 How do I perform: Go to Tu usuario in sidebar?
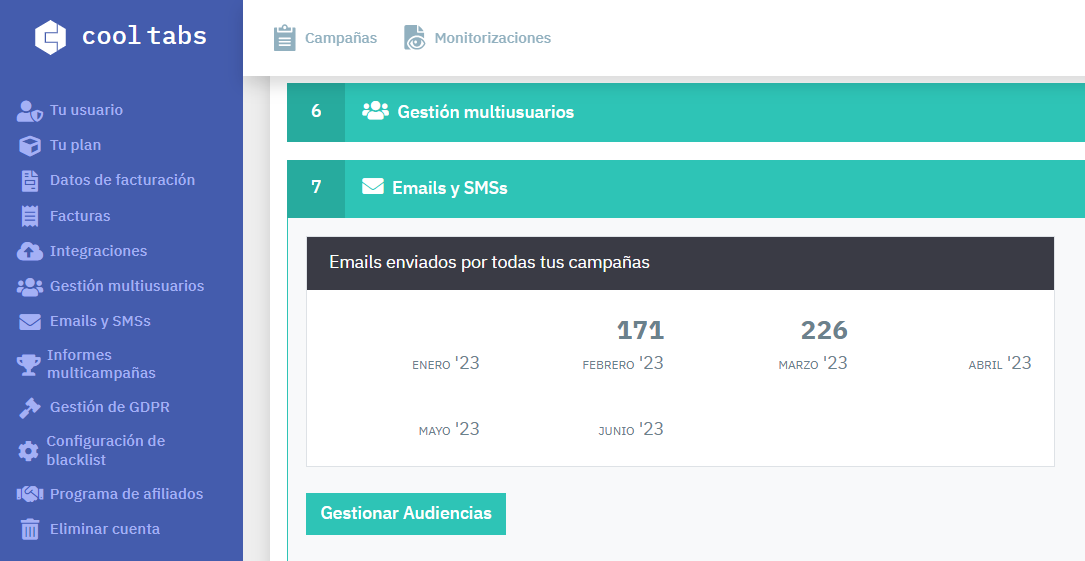click(x=86, y=110)
